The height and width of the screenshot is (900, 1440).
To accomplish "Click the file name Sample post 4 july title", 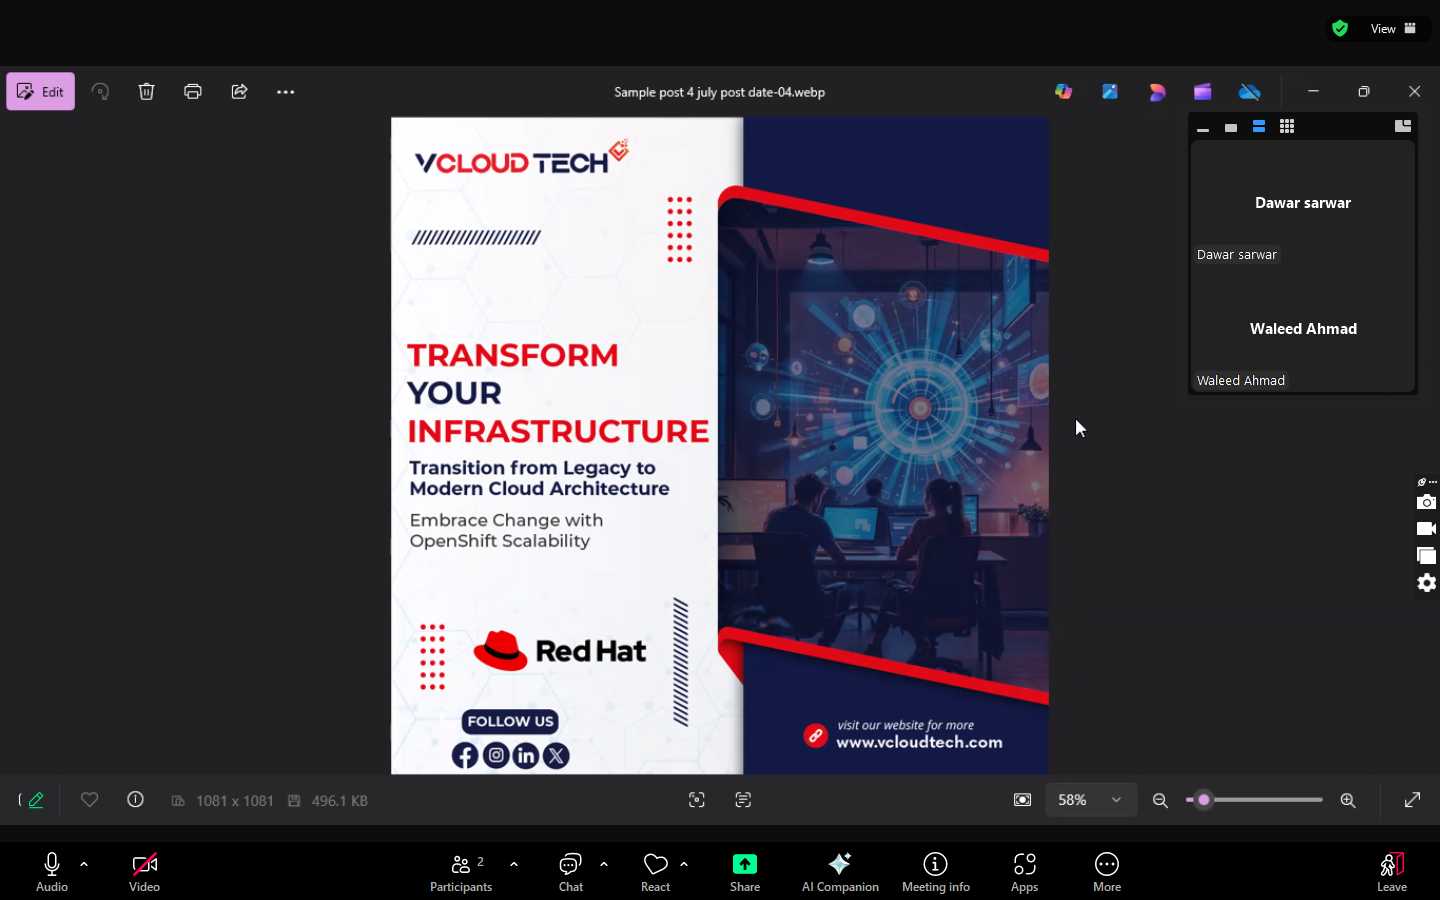I will [x=719, y=92].
